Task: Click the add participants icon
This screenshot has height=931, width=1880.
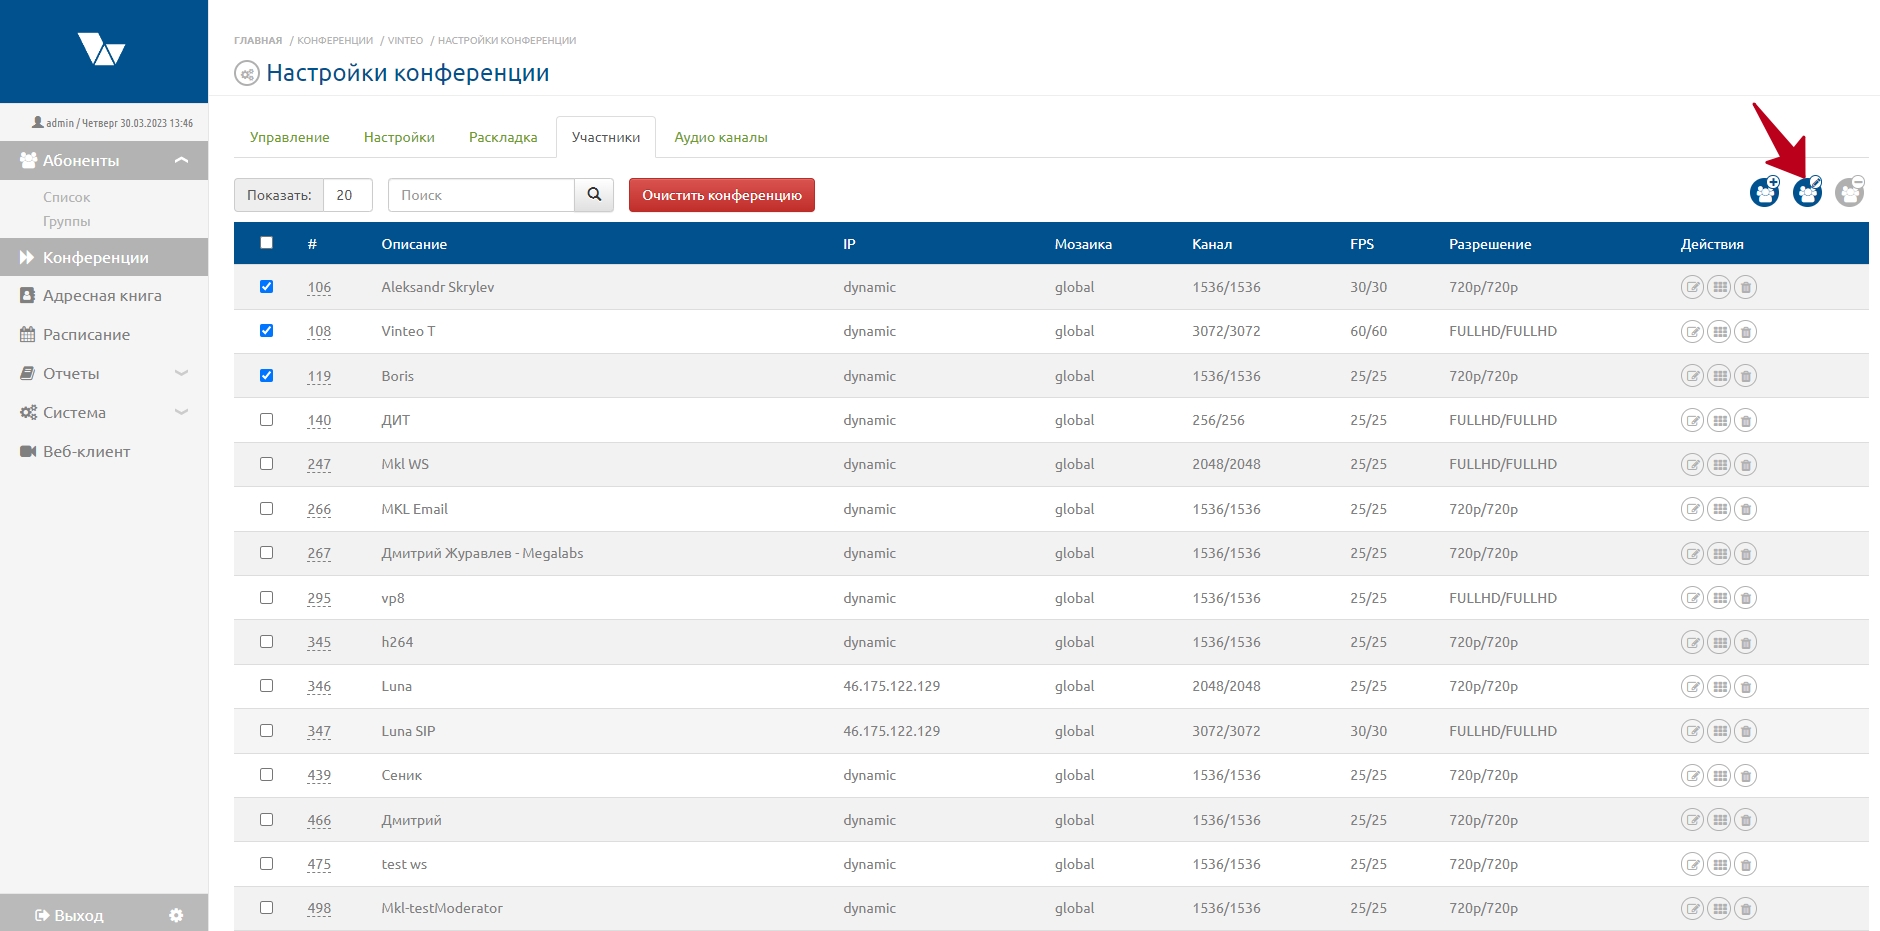Action: (x=1765, y=191)
